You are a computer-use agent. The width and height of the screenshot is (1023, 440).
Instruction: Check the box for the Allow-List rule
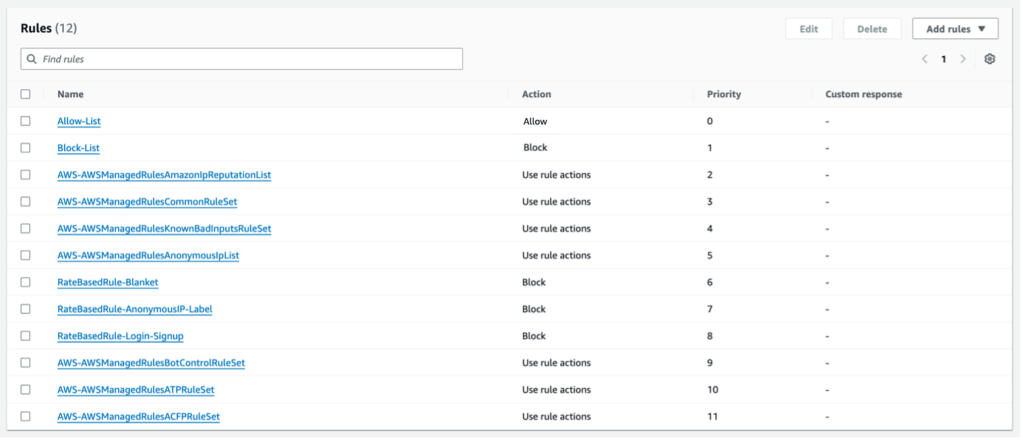(x=26, y=121)
